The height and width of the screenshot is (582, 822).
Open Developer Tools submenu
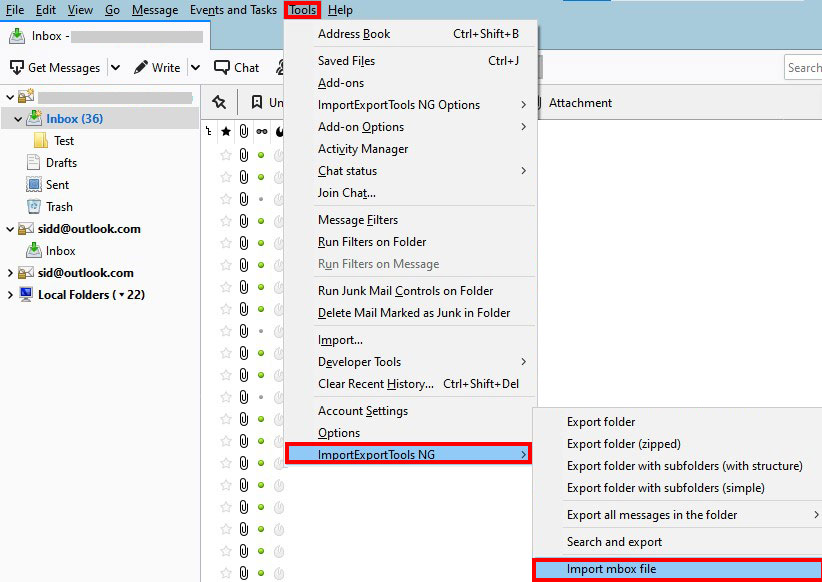point(410,362)
